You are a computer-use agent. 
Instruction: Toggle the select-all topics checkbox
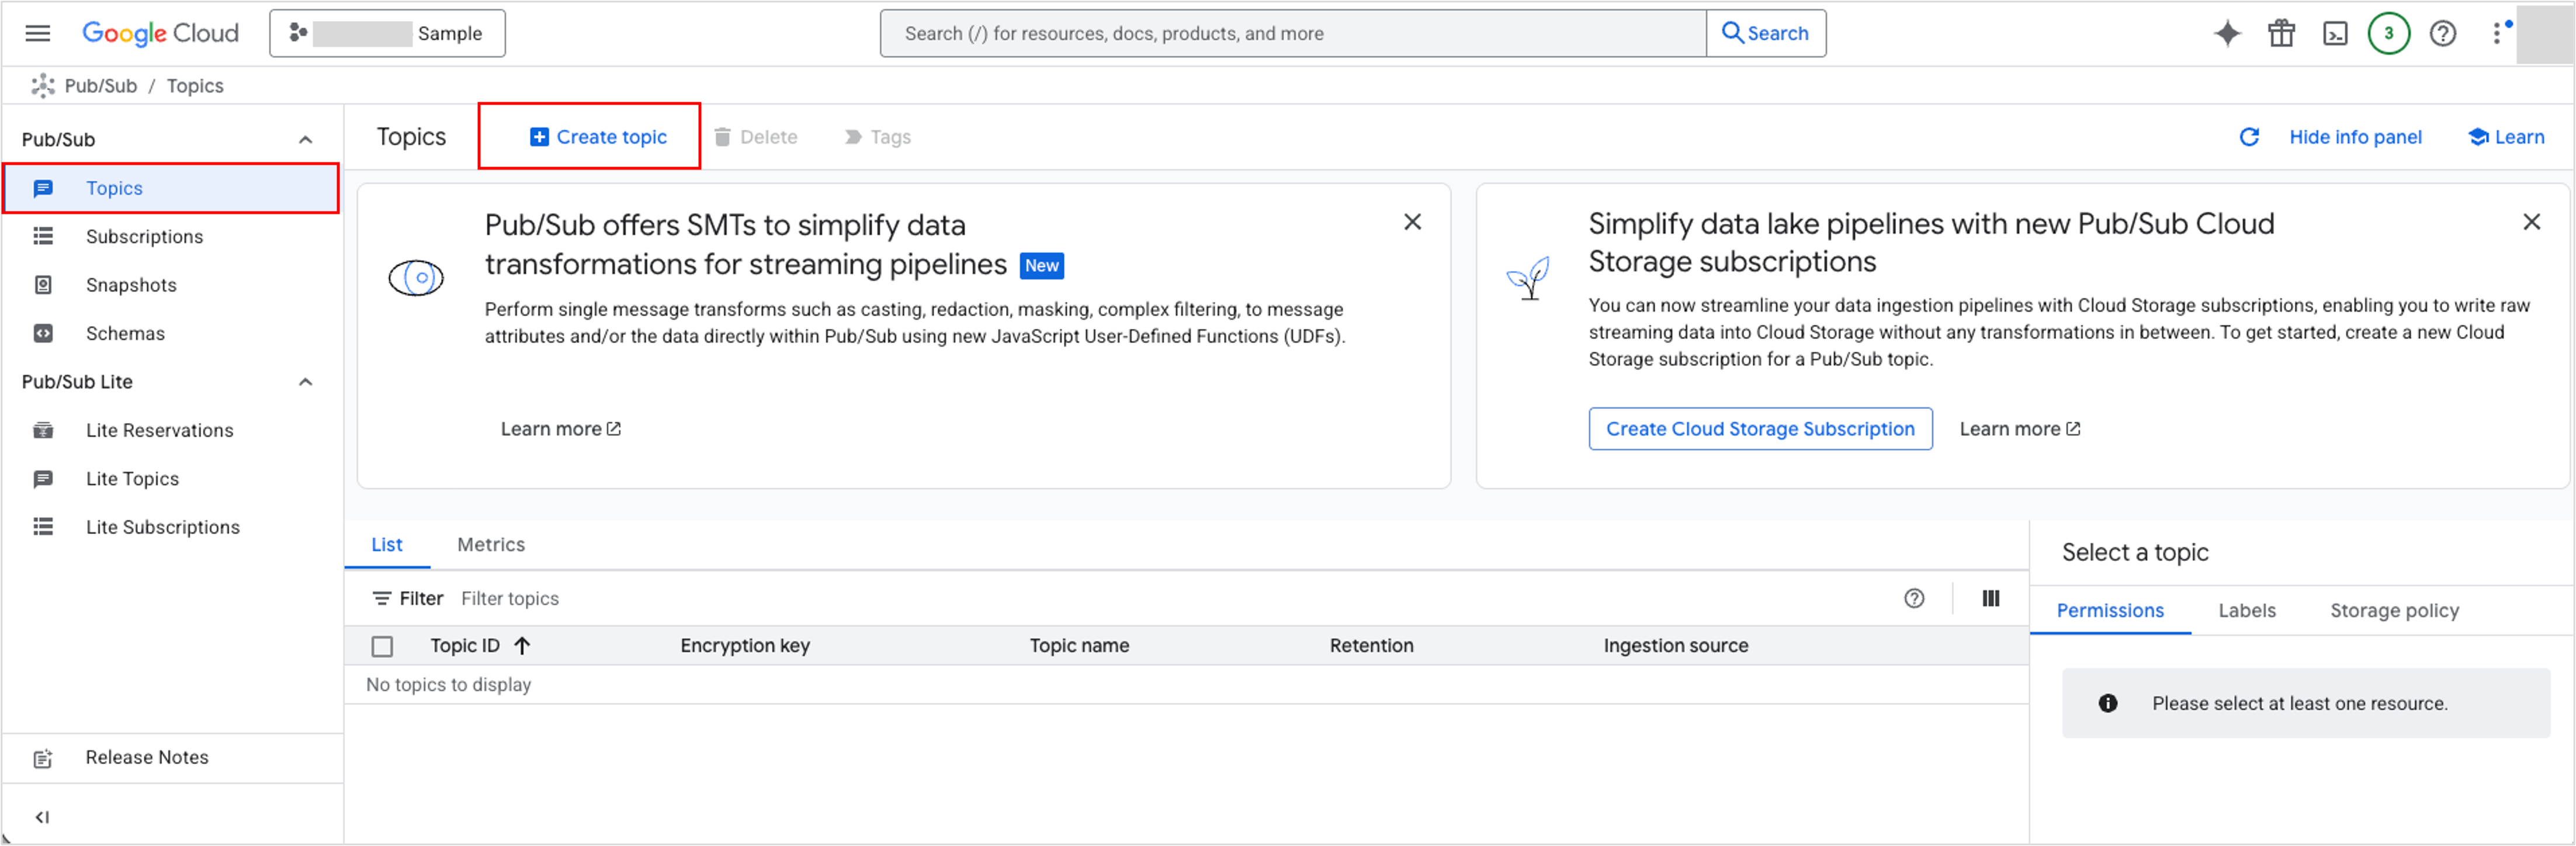click(x=382, y=647)
